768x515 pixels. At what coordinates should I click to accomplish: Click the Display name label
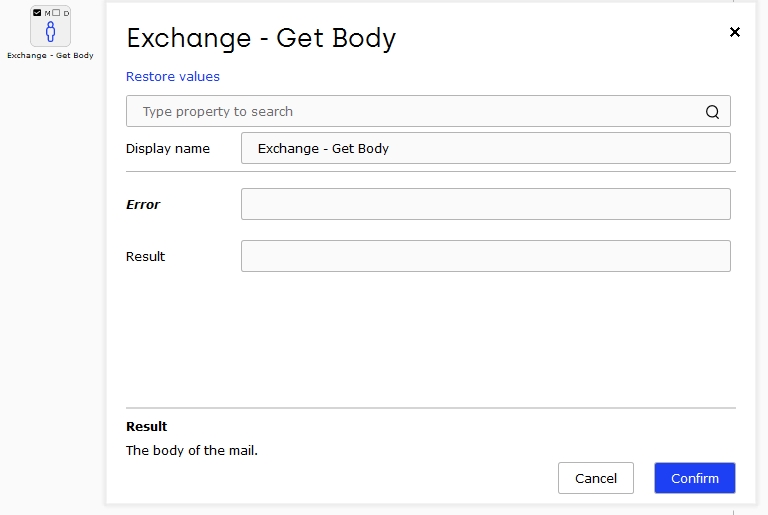point(168,148)
